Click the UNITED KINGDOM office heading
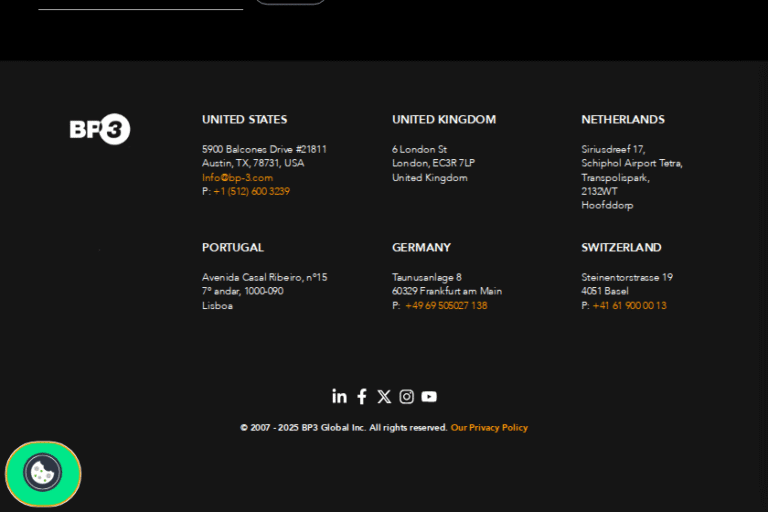The width and height of the screenshot is (768, 512). (x=443, y=119)
